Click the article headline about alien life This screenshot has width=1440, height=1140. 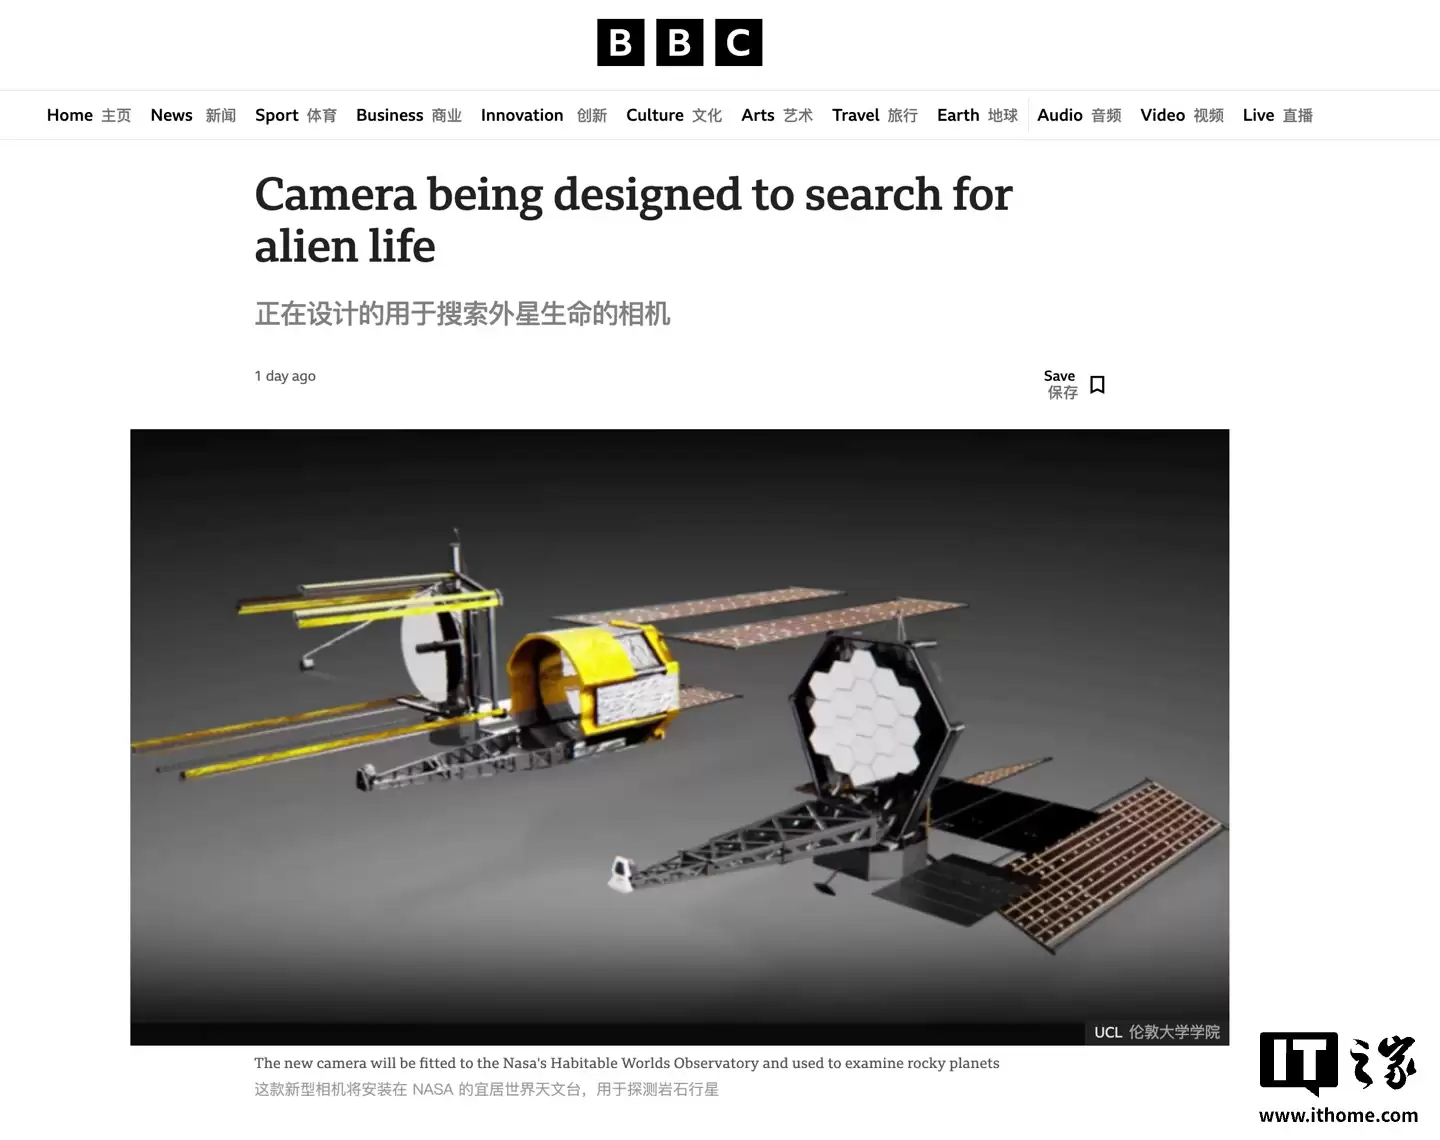coord(633,219)
